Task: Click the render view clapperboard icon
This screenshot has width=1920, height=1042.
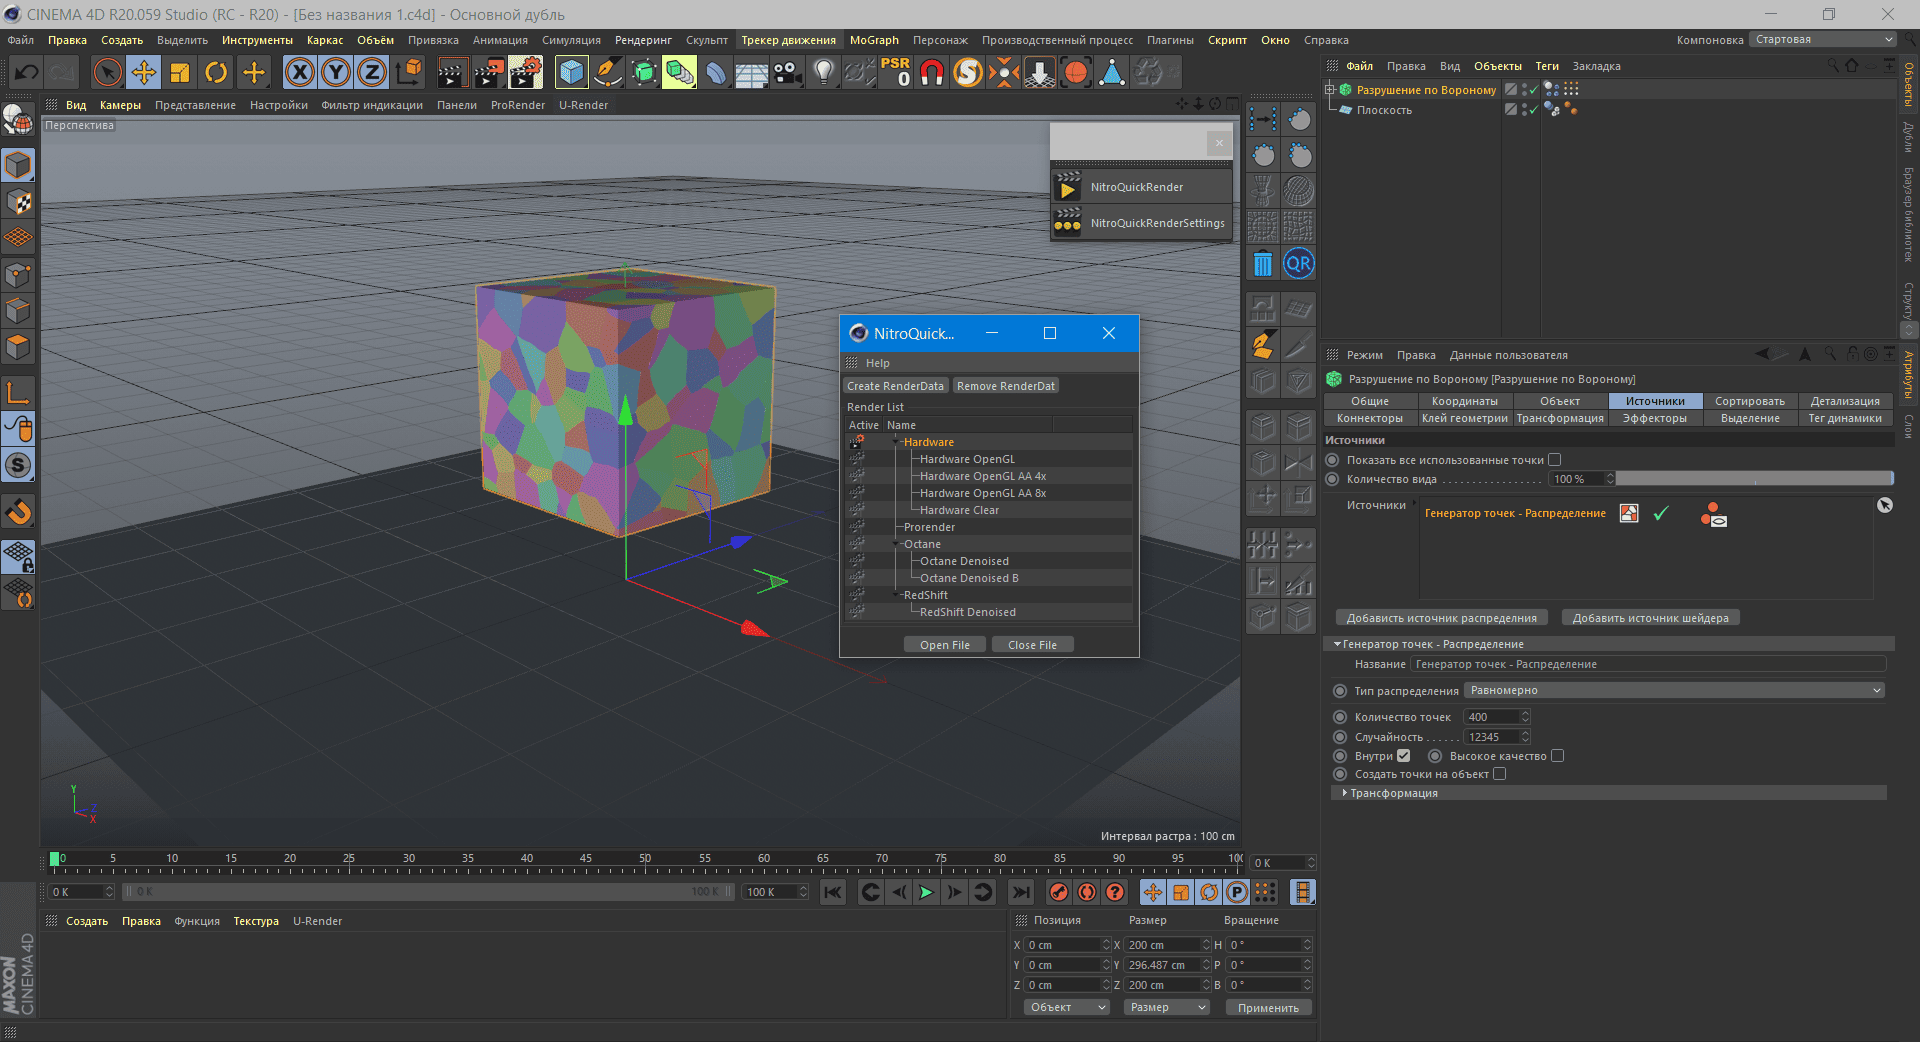Action: click(452, 72)
